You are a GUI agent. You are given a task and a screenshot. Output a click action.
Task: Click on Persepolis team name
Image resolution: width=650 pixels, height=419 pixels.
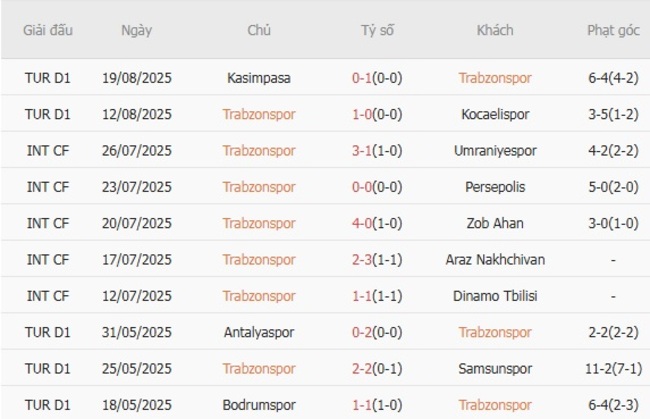tap(495, 187)
